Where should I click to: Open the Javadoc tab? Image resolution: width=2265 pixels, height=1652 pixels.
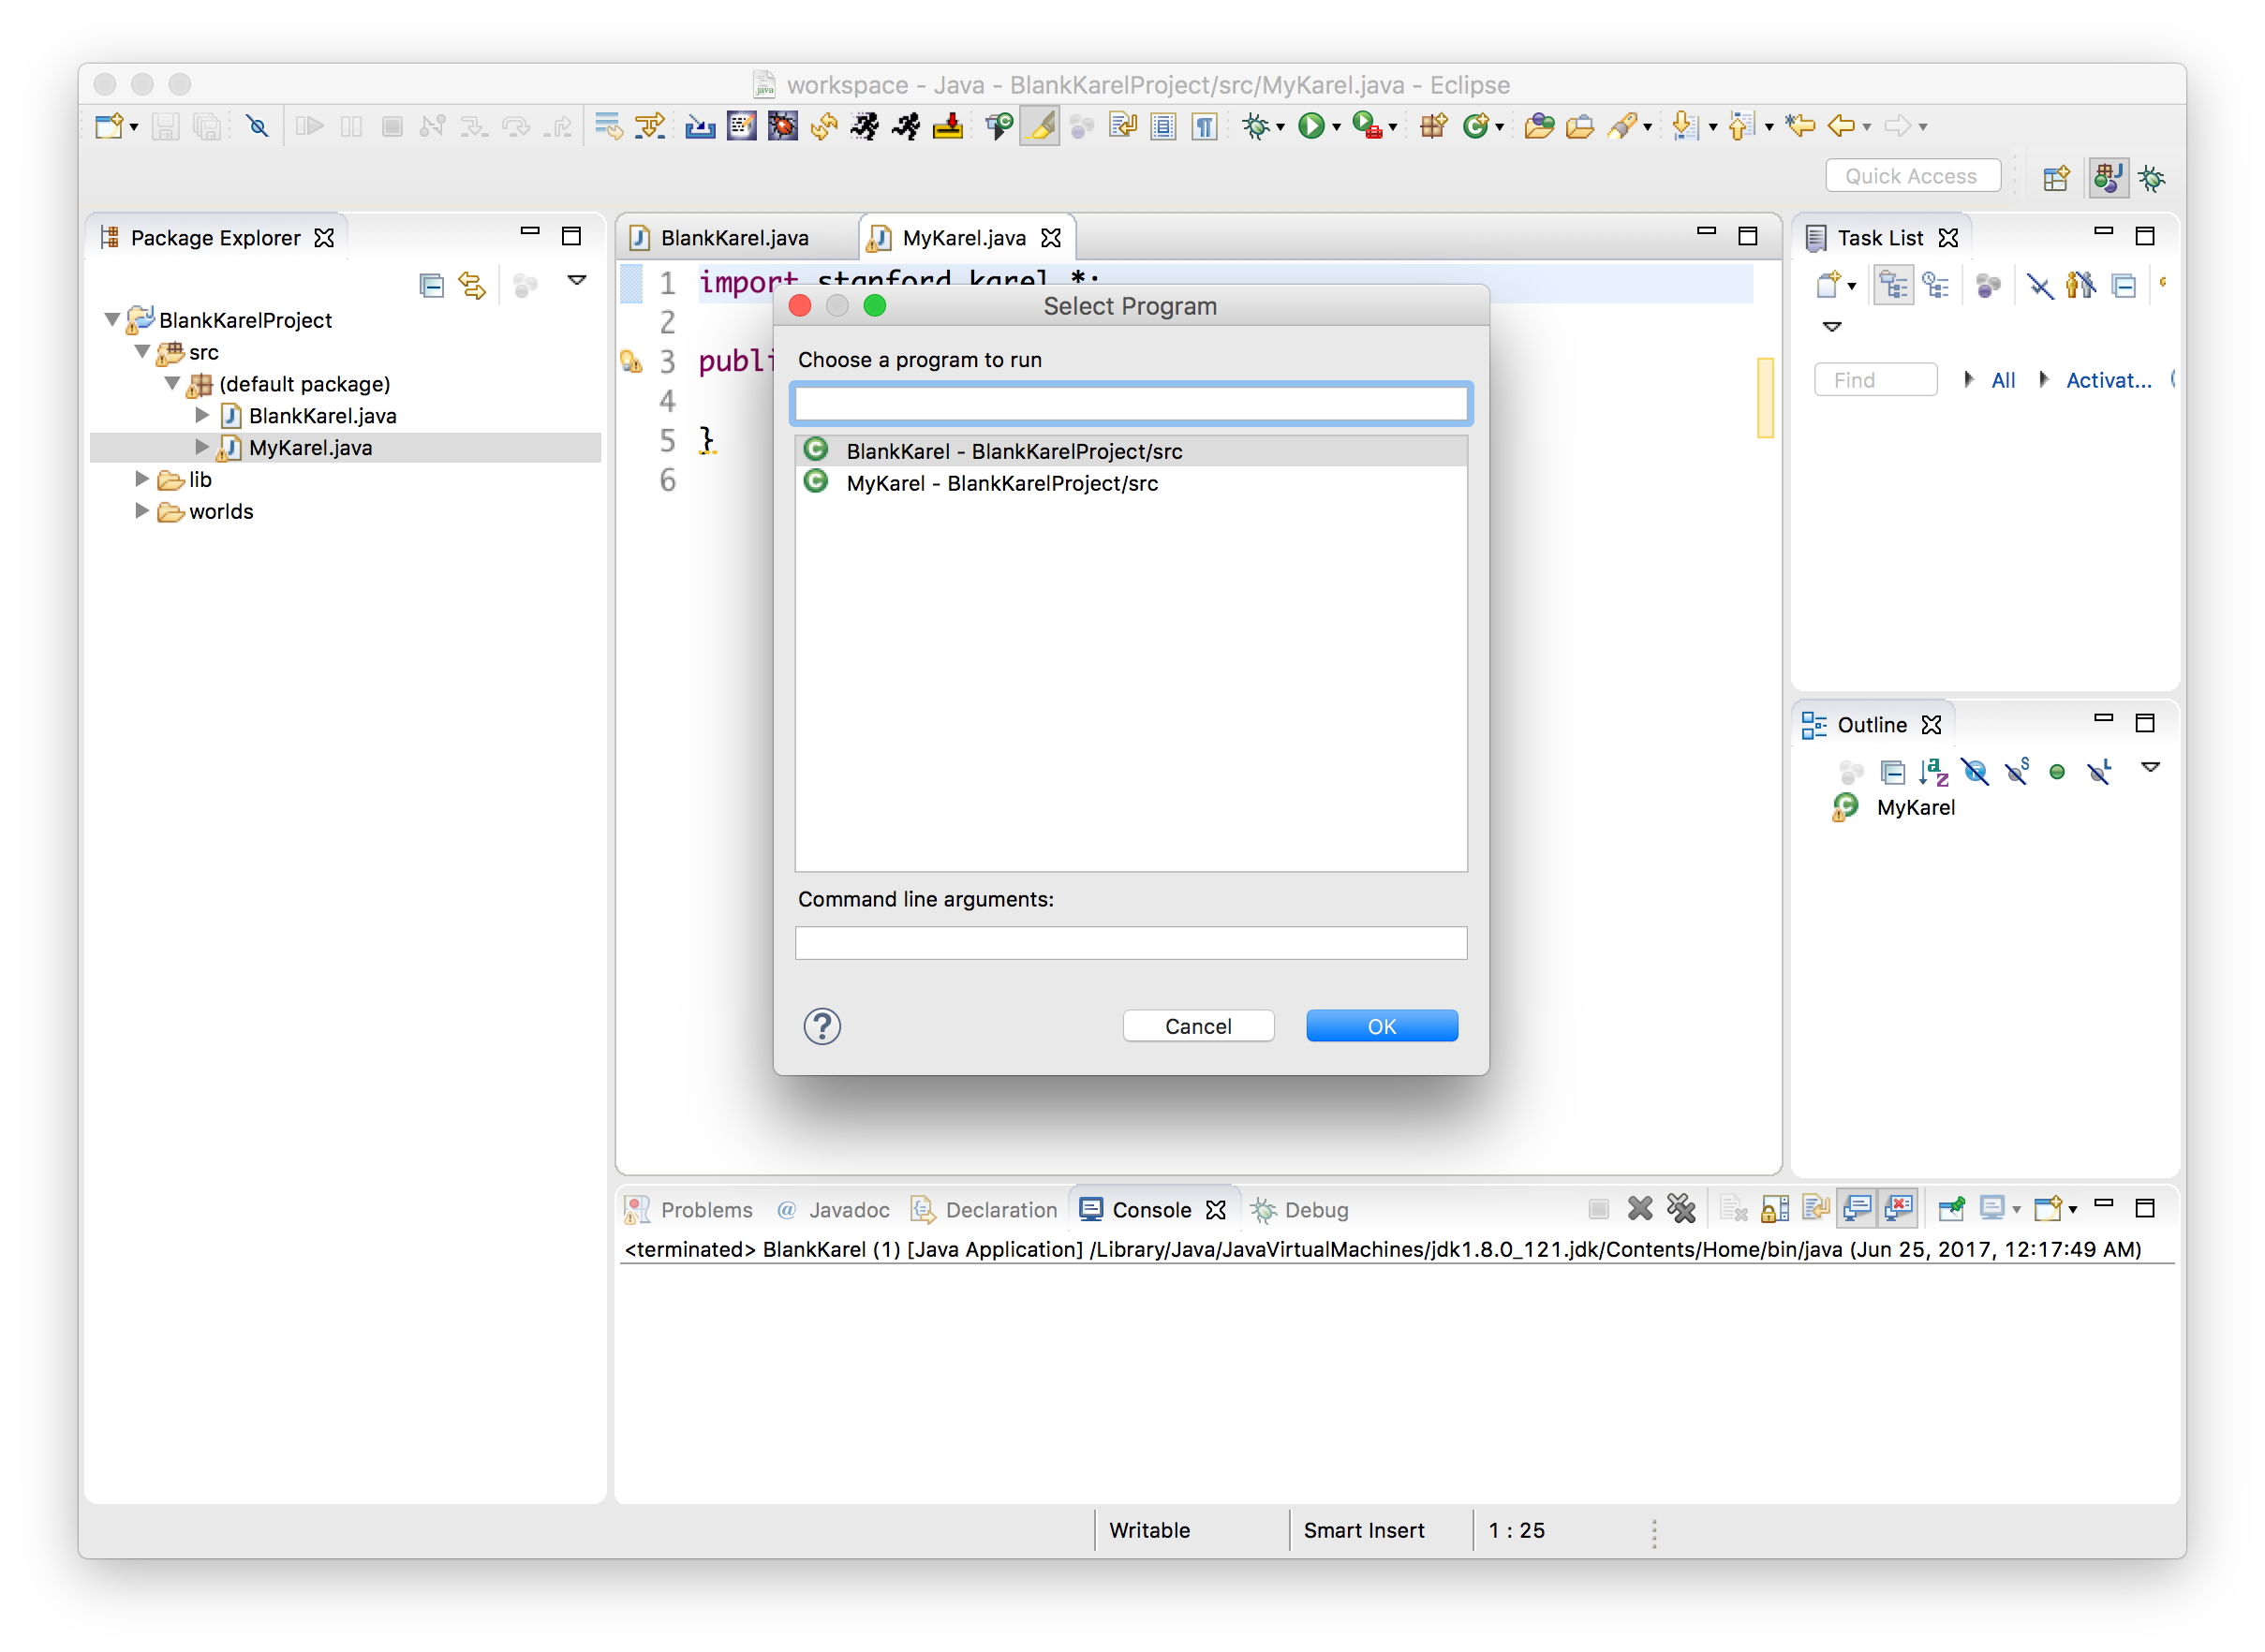coord(834,1209)
